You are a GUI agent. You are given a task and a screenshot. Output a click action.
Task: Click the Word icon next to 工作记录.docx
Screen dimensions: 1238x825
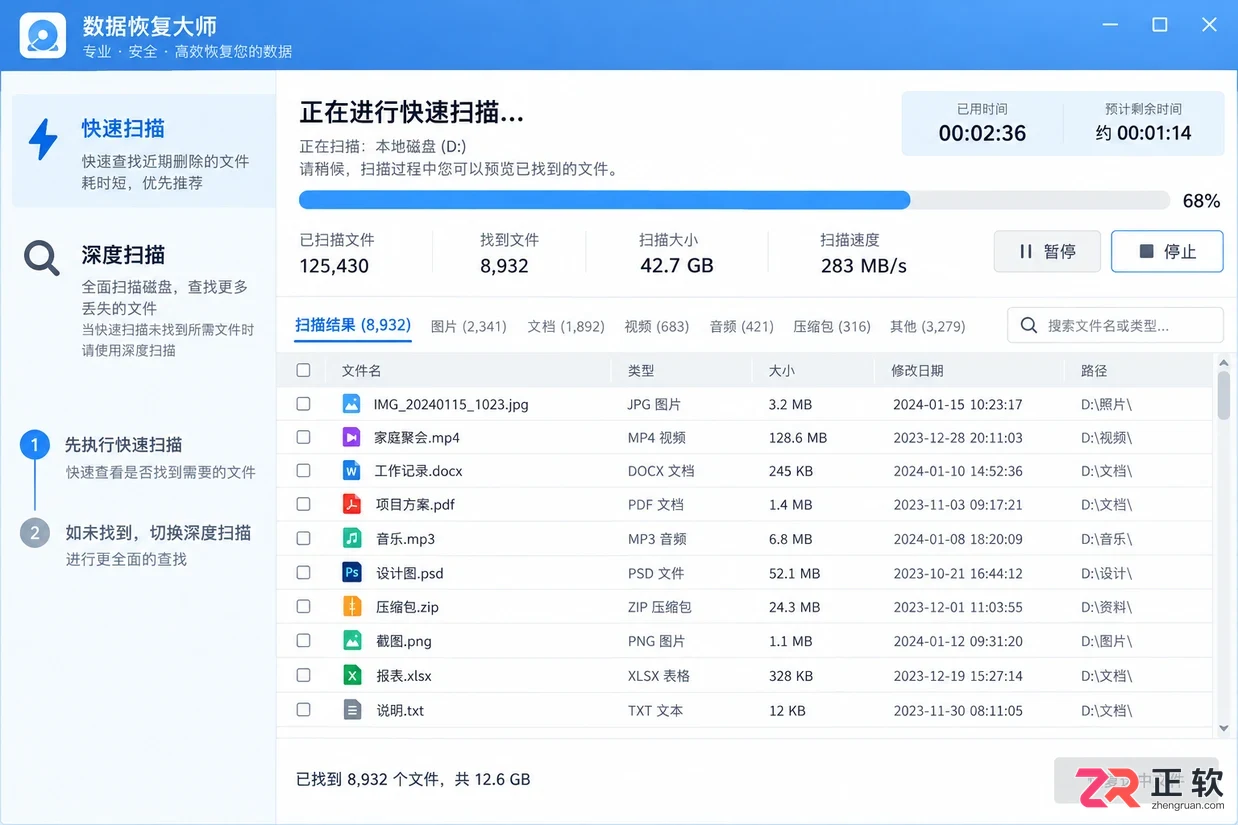pos(351,470)
